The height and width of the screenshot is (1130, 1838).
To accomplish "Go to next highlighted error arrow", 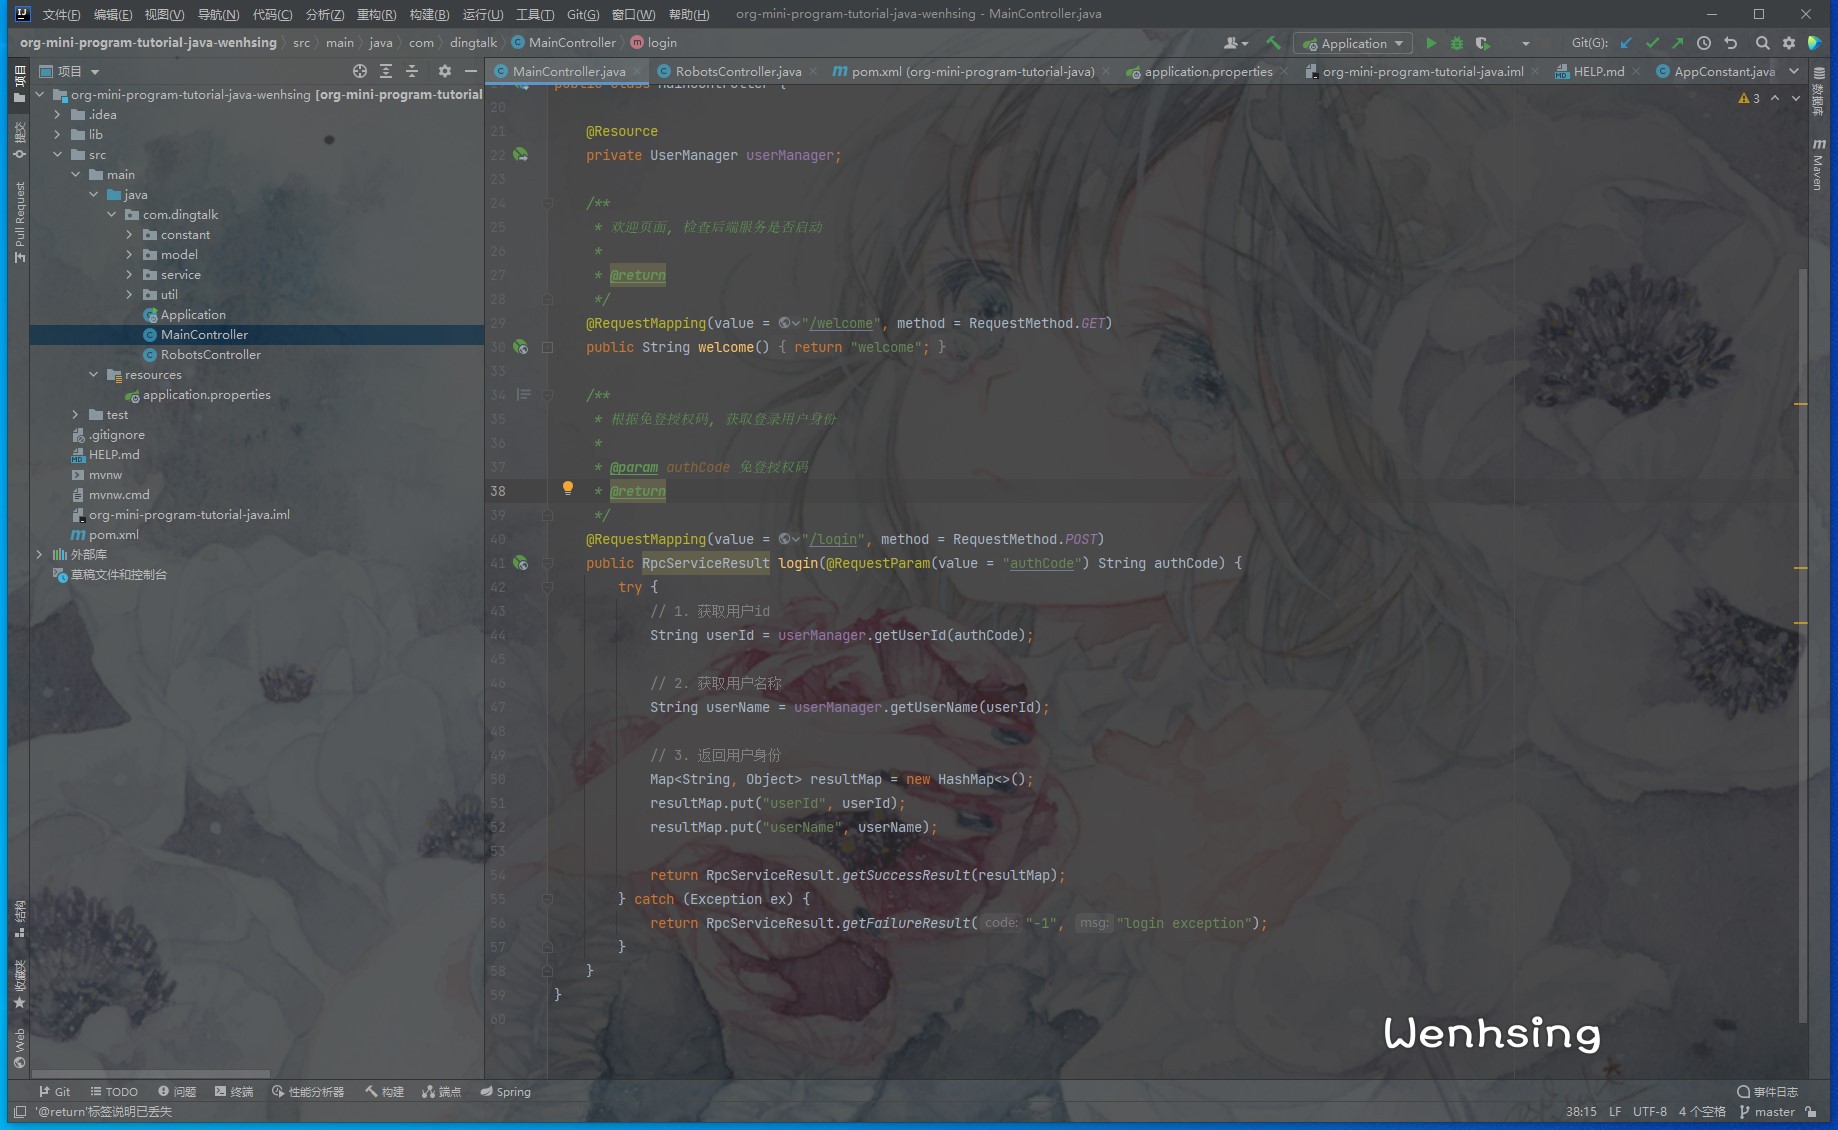I will click(x=1796, y=98).
